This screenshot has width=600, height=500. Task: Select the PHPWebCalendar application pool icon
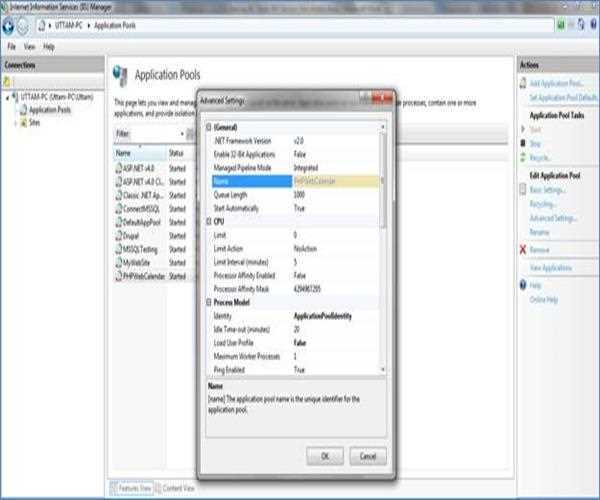118,275
